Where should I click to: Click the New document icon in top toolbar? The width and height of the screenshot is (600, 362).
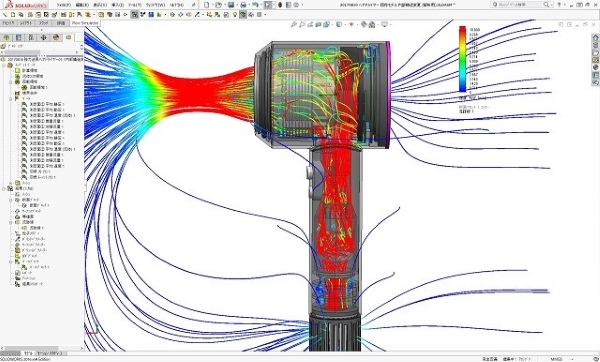click(207, 5)
